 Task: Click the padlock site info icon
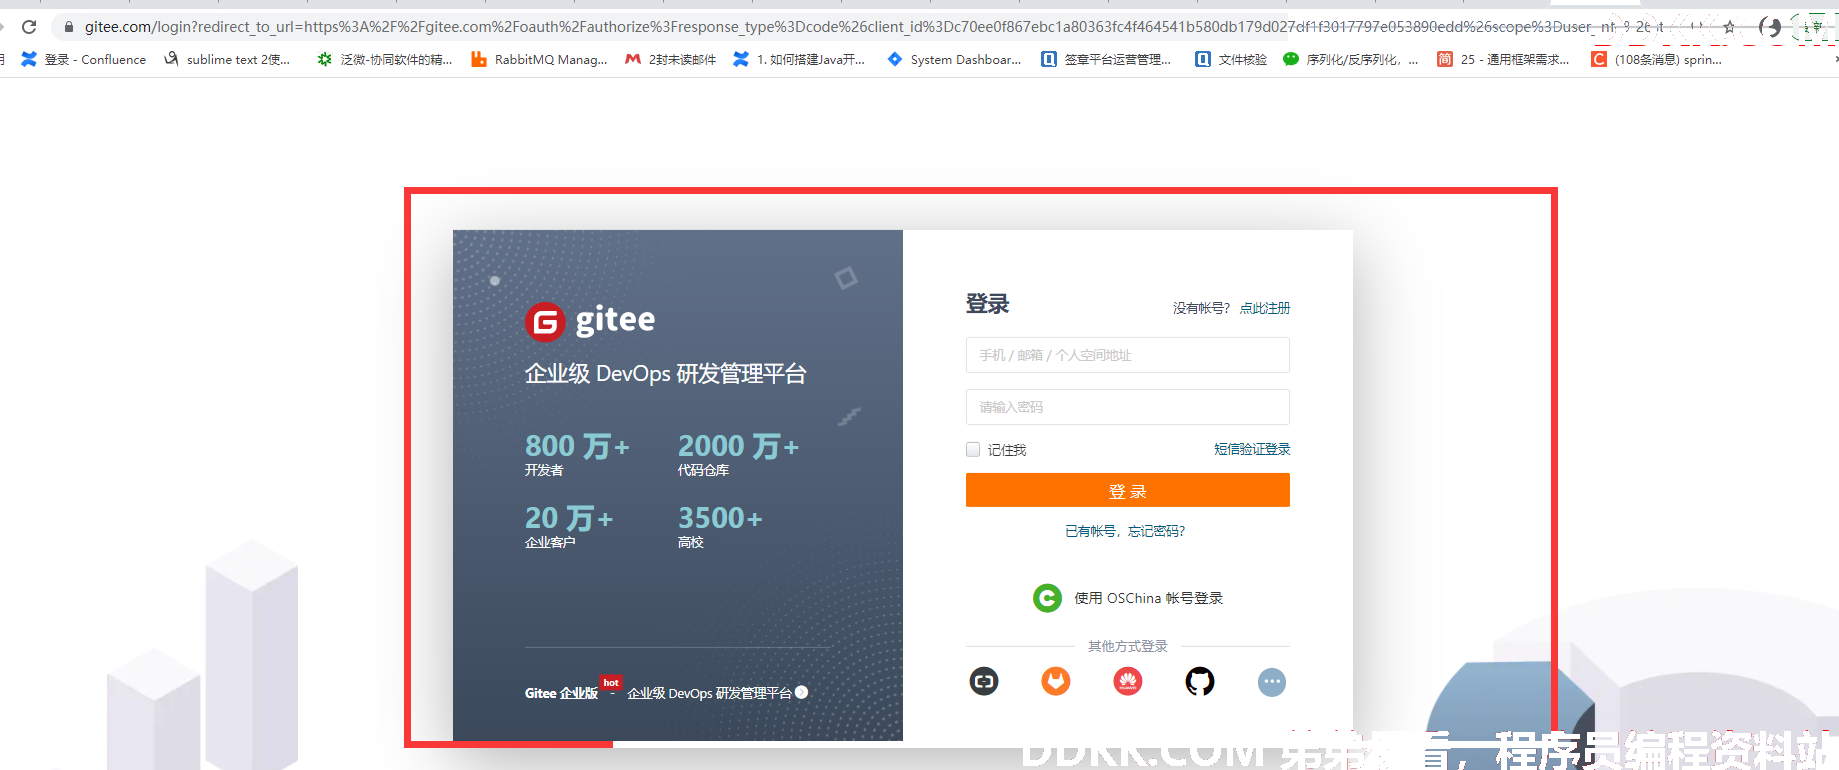click(69, 27)
